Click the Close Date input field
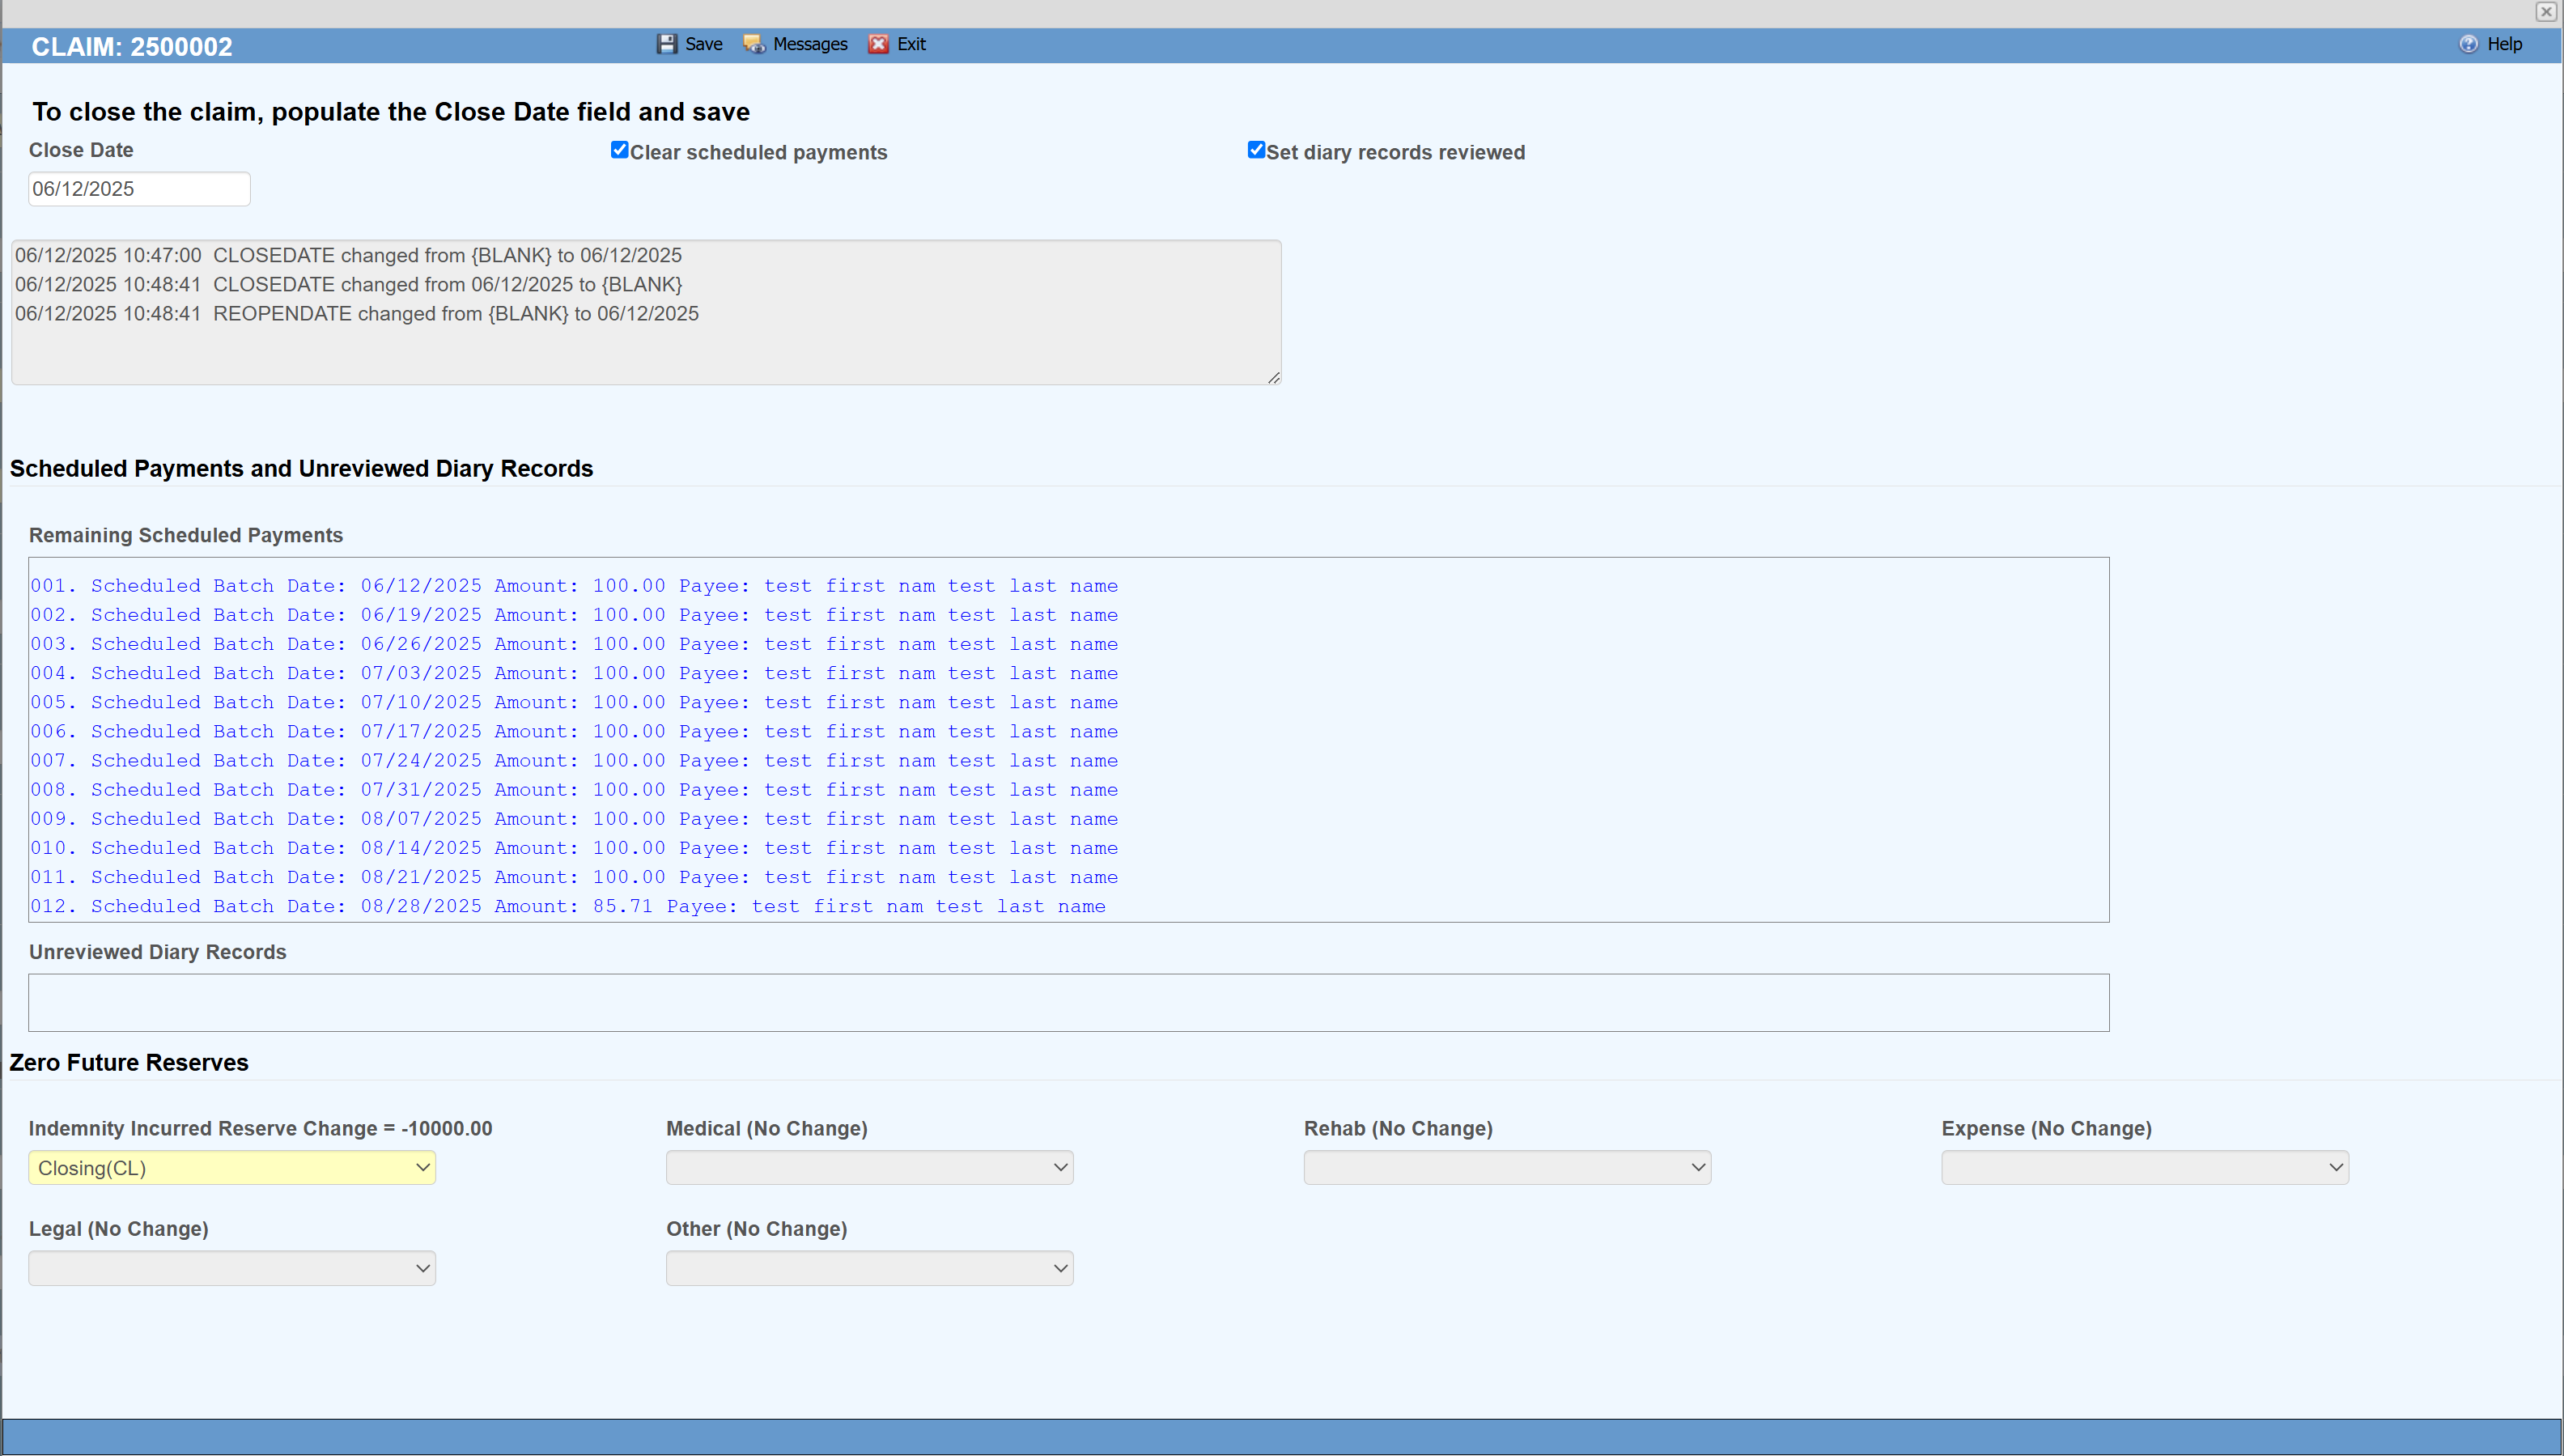2564x1456 pixels. [x=139, y=189]
